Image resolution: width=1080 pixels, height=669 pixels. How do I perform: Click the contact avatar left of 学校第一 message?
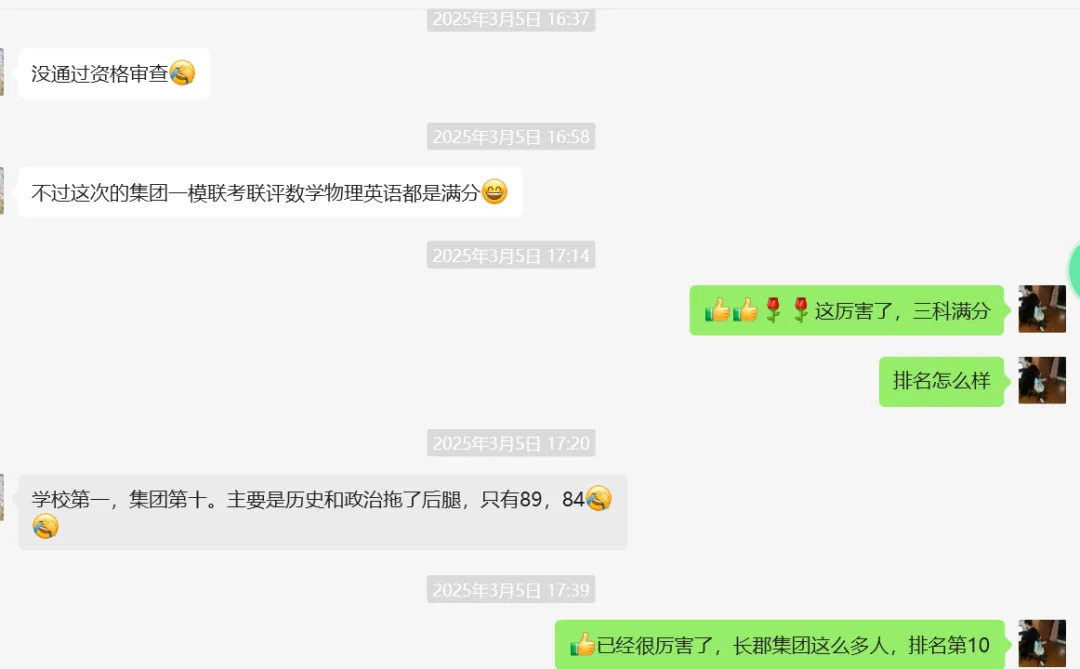pyautogui.click(x=2, y=497)
